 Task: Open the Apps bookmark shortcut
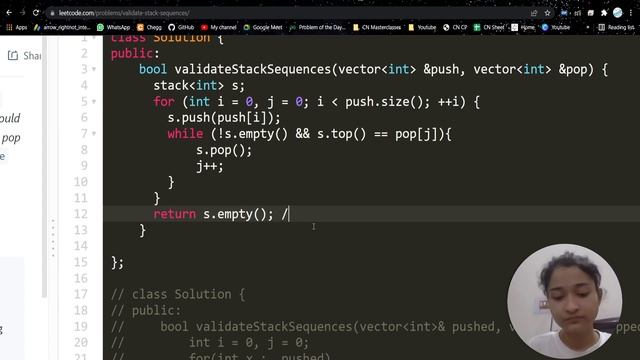coord(17,27)
